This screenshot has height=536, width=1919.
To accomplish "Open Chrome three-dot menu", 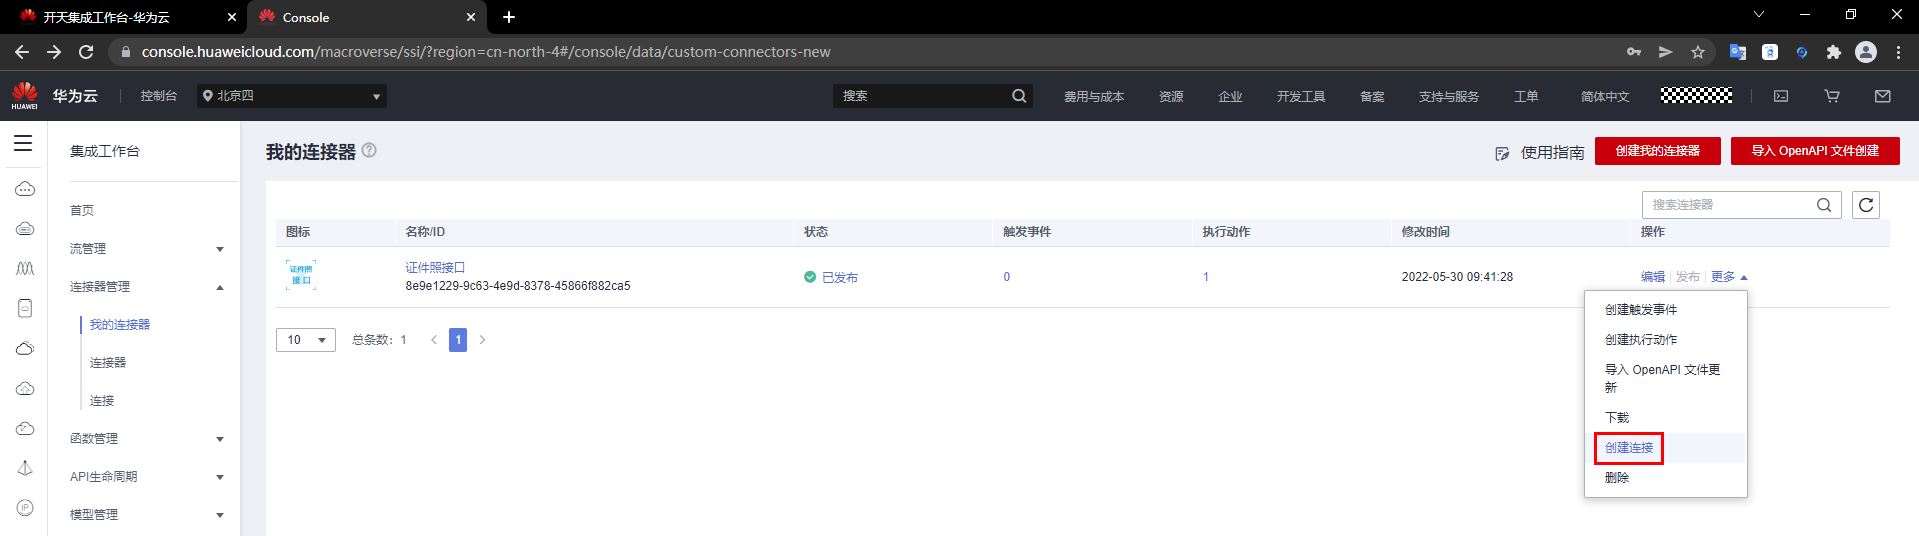I will [x=1898, y=52].
